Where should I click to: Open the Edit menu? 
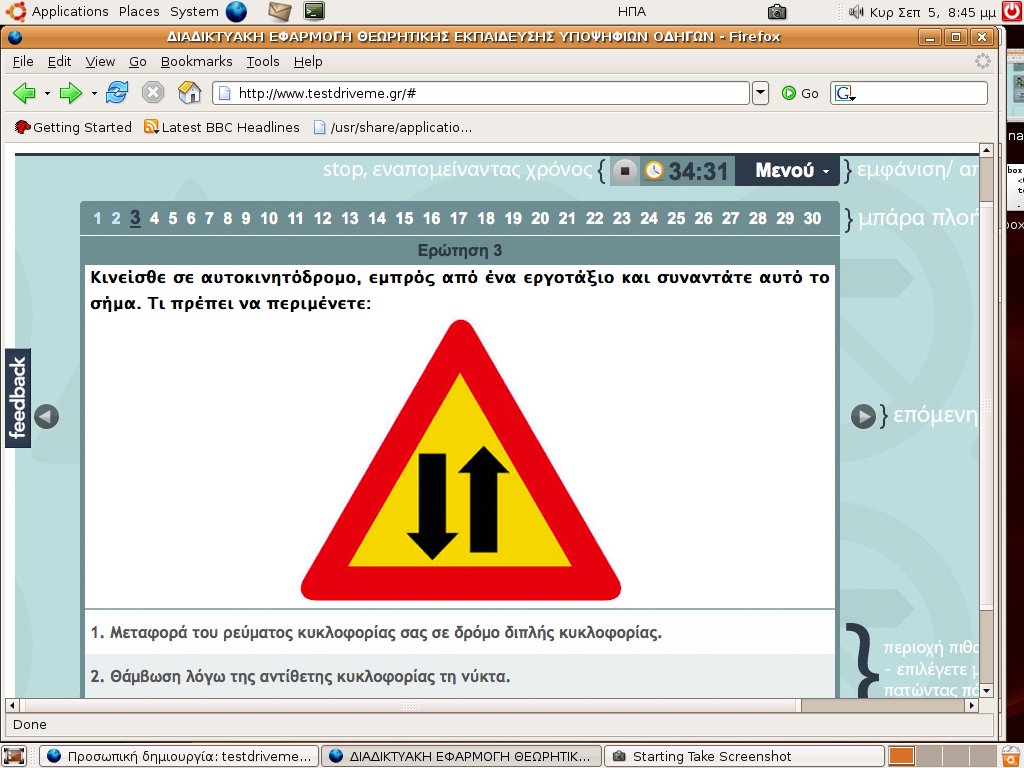pos(59,61)
